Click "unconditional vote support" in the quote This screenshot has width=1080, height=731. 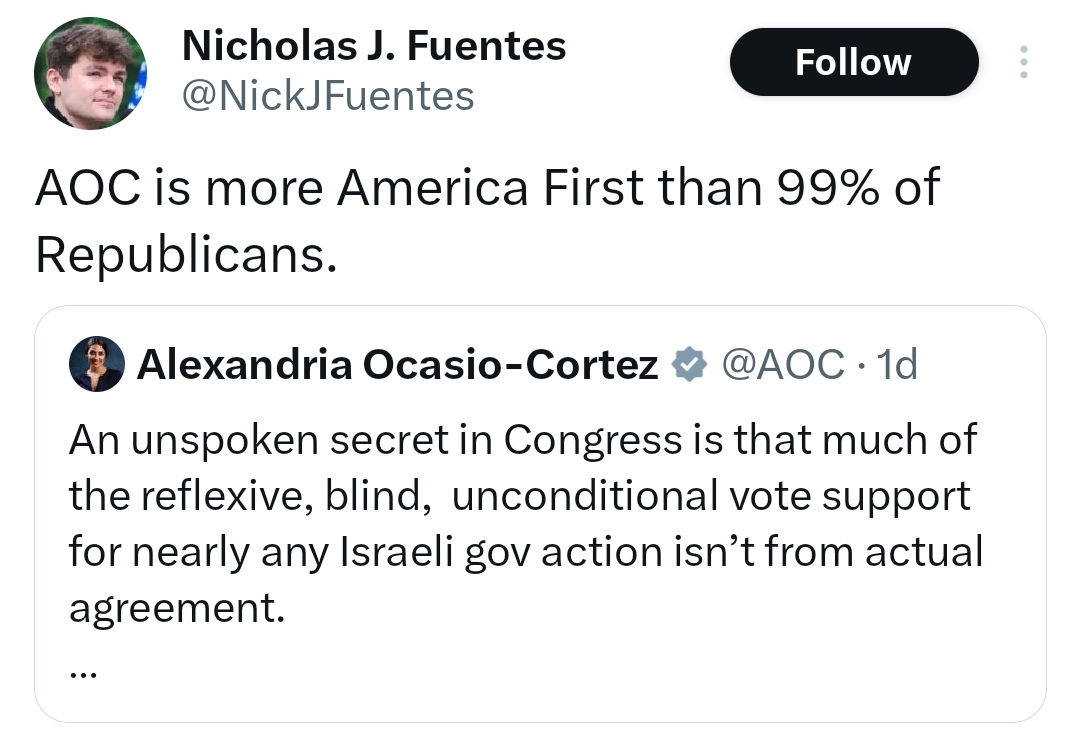click(x=711, y=496)
